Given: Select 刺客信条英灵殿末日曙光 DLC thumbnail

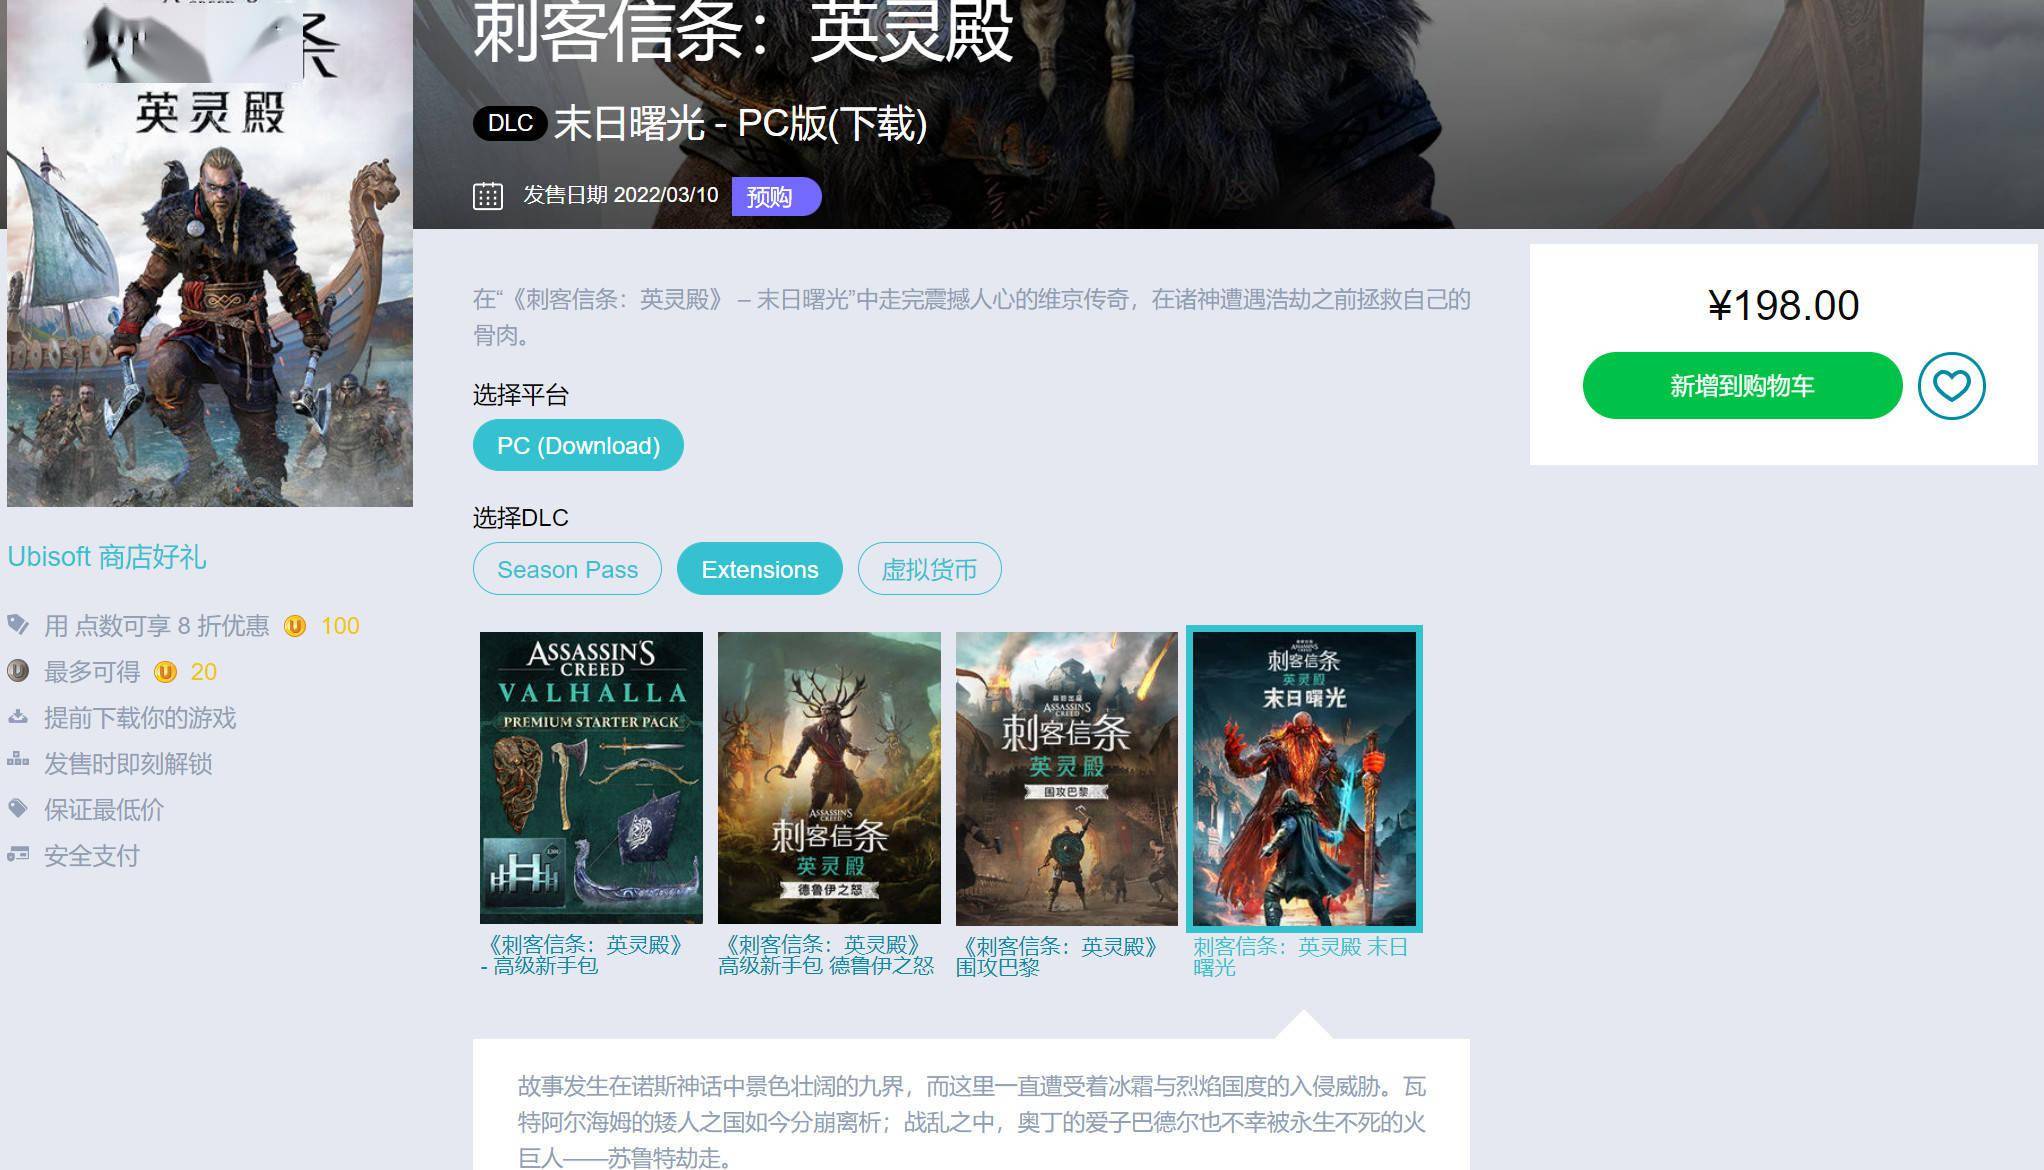Looking at the screenshot, I should [x=1304, y=778].
